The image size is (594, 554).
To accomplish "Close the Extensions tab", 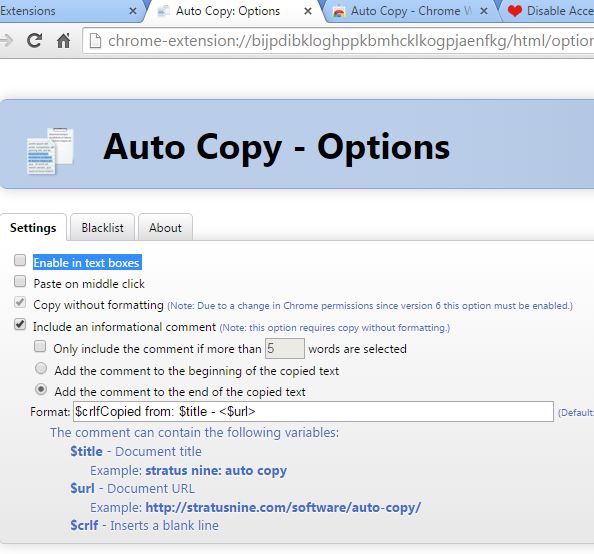I will [x=133, y=11].
